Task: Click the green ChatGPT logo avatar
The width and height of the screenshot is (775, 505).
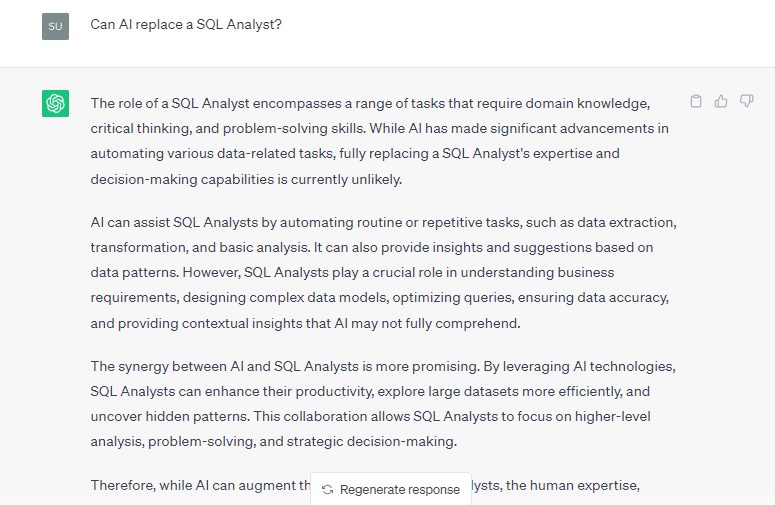Action: (x=55, y=103)
